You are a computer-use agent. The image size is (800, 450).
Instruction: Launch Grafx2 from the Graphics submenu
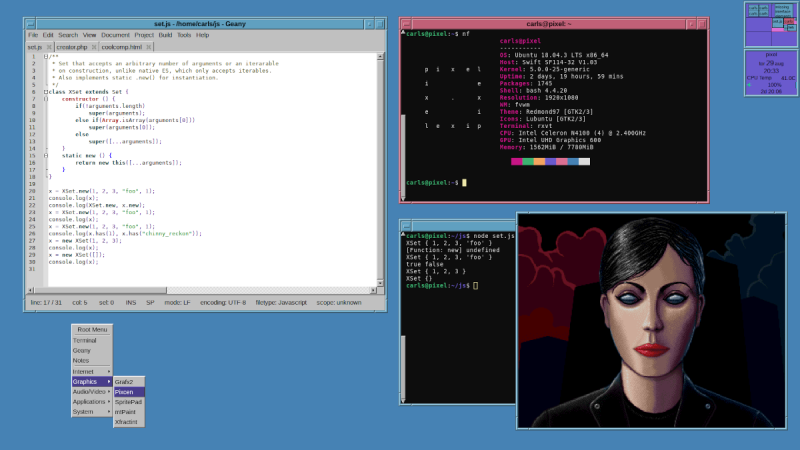pyautogui.click(x=129, y=382)
